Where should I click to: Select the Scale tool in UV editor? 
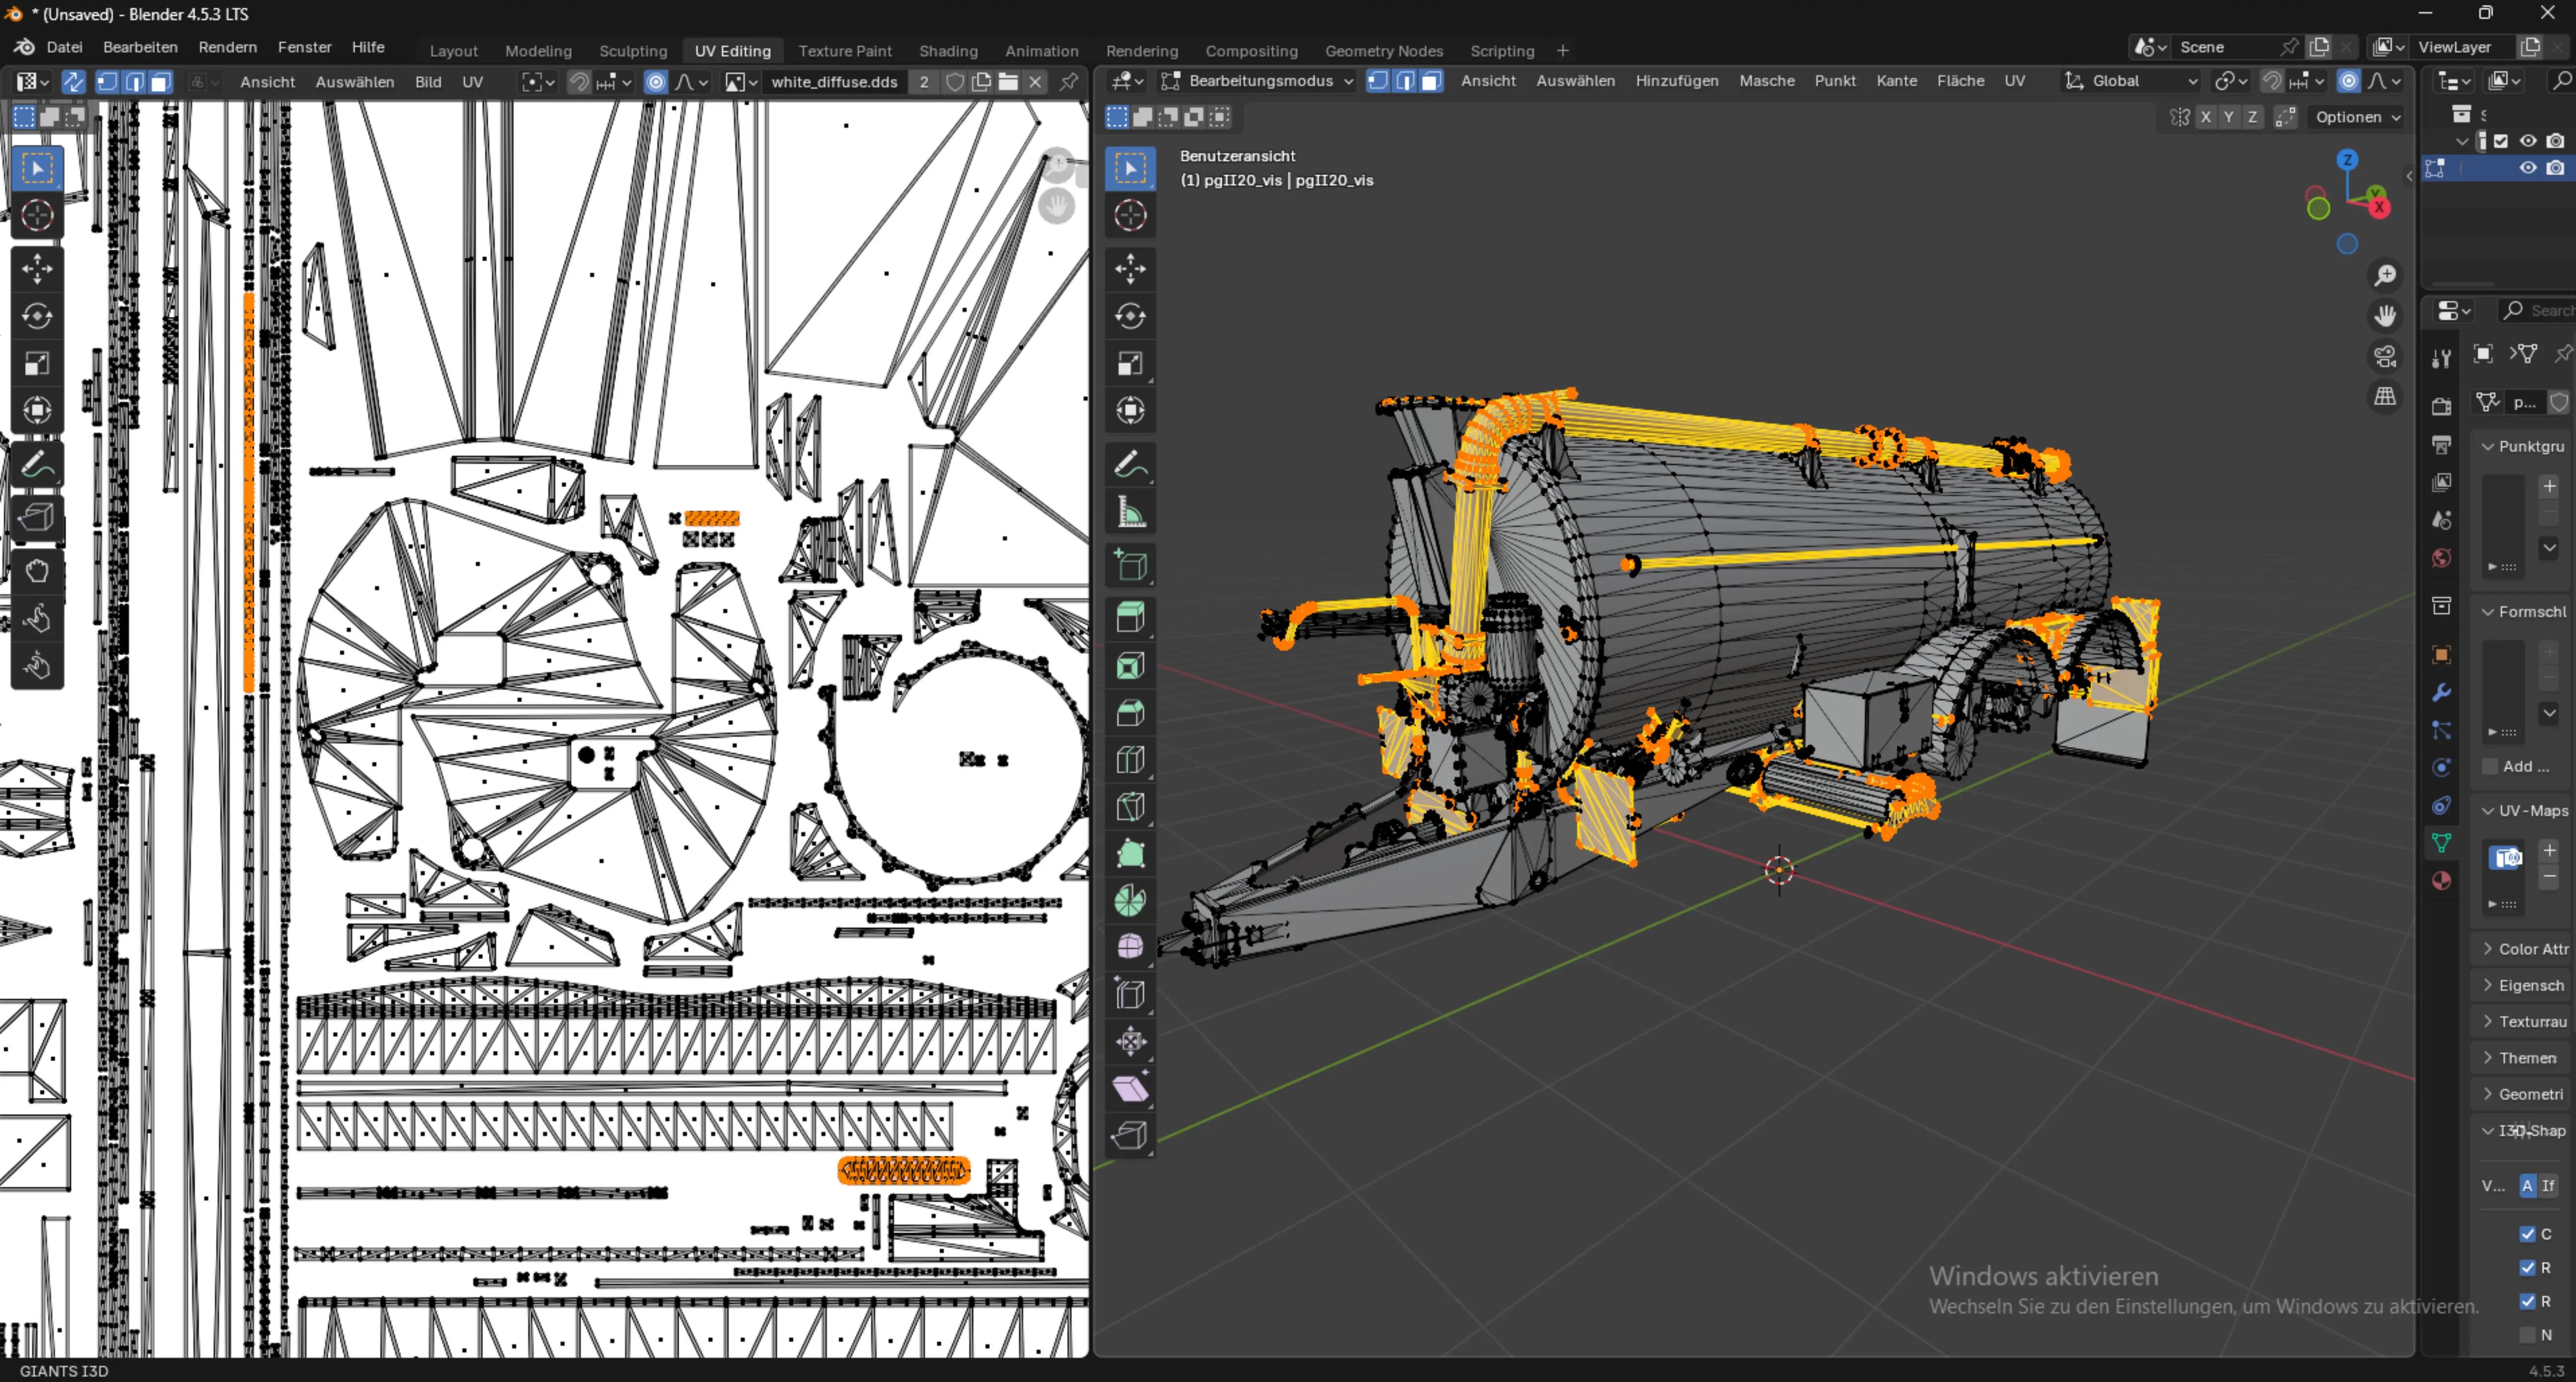(x=37, y=363)
